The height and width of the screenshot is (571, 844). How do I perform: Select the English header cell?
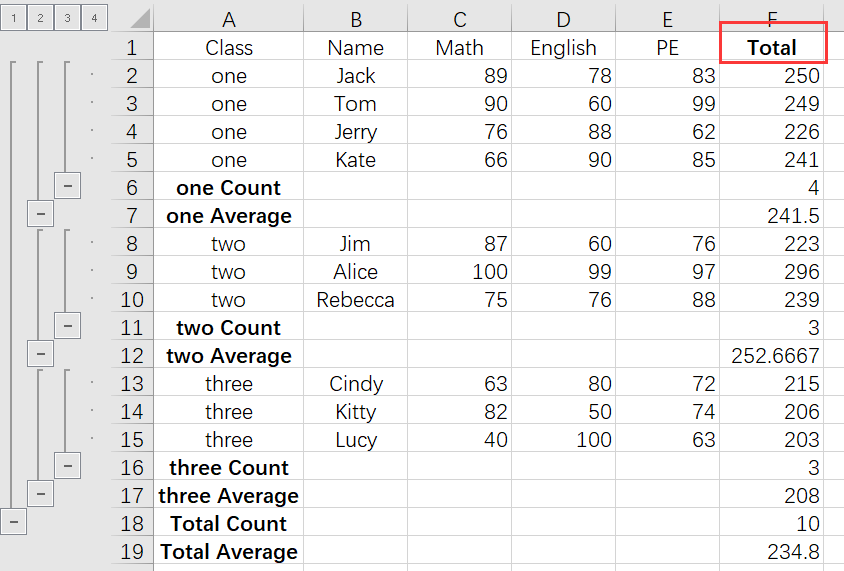click(x=563, y=47)
